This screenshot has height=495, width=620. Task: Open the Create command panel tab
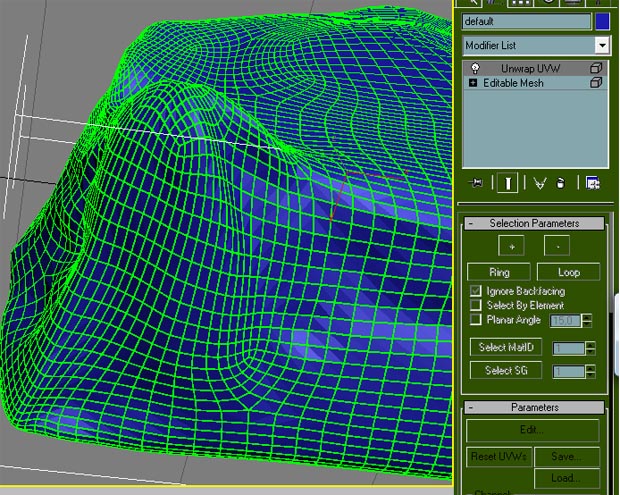click(x=471, y=2)
